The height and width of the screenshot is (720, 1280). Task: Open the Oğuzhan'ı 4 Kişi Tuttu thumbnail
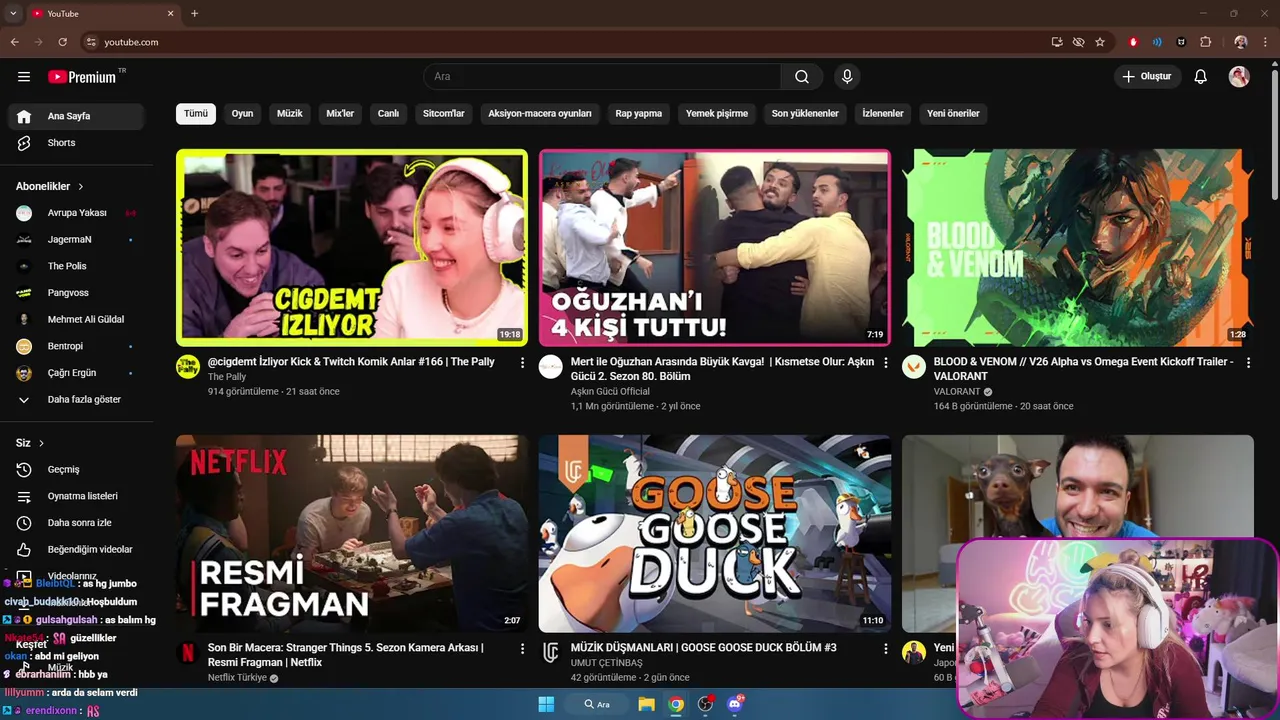pyautogui.click(x=714, y=248)
